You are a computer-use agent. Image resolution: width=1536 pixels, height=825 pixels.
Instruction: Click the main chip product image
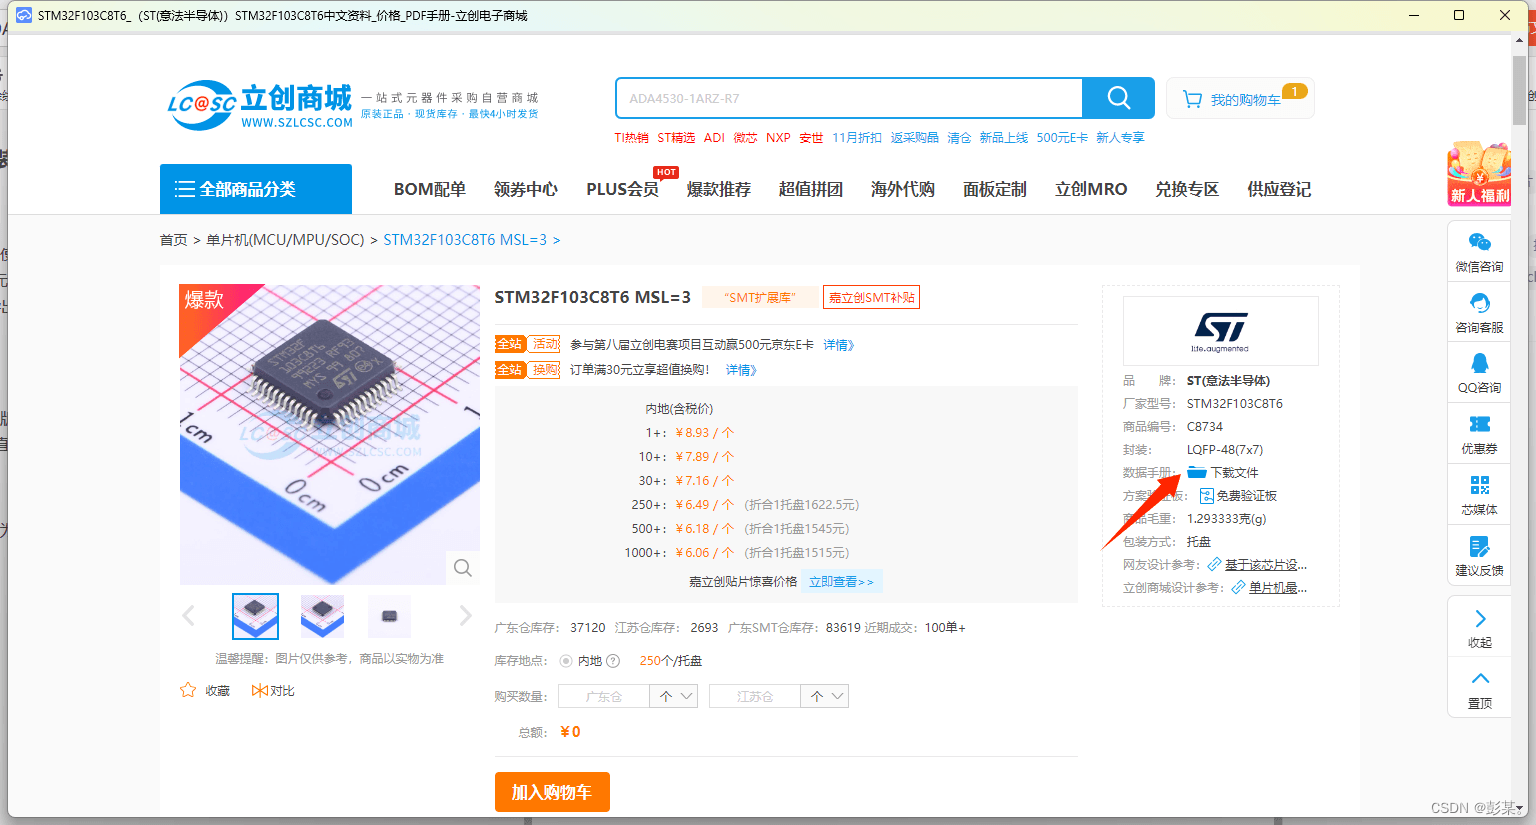(x=330, y=435)
